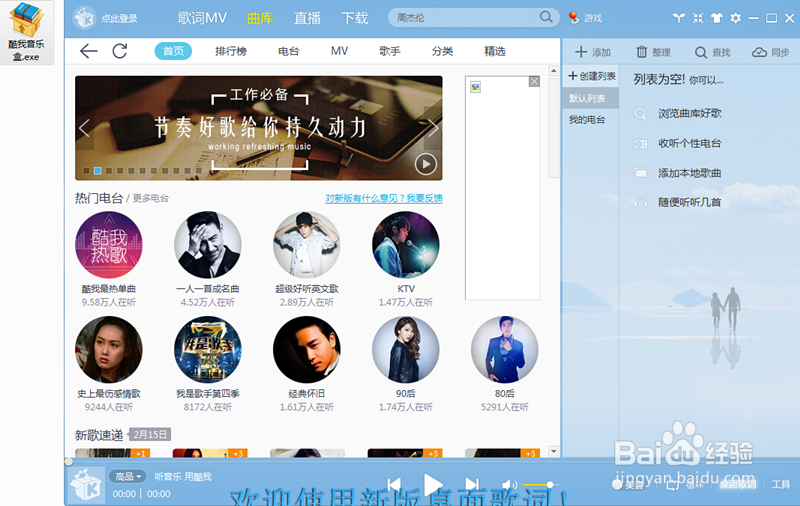800x506 pixels.
Task: Open the KTV radio station
Action: coord(406,245)
